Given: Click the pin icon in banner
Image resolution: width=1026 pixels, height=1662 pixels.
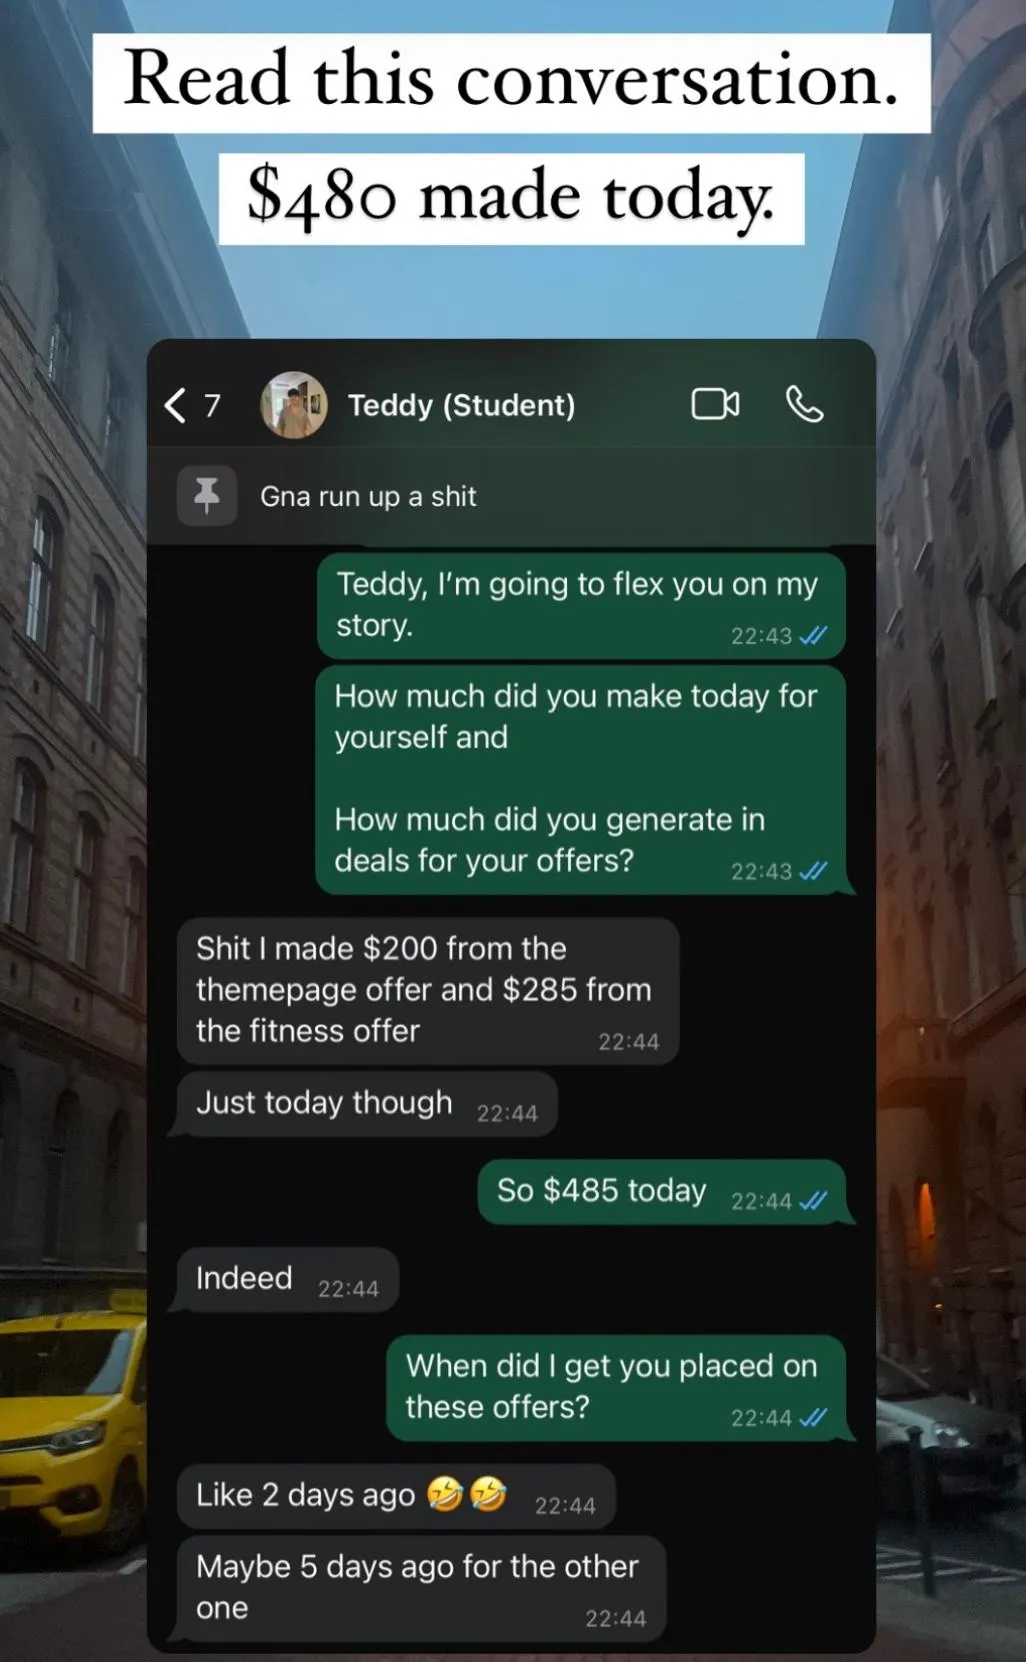Looking at the screenshot, I should point(207,496).
